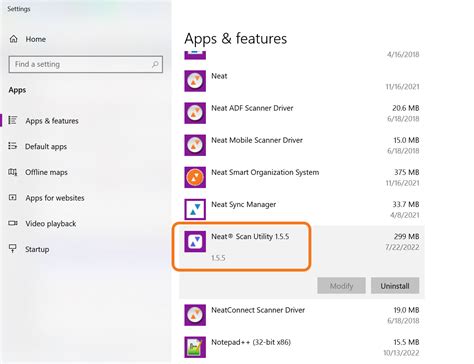Screen dimensions: 474x364
Task: Click the Apps for websites icon
Action: [13, 198]
